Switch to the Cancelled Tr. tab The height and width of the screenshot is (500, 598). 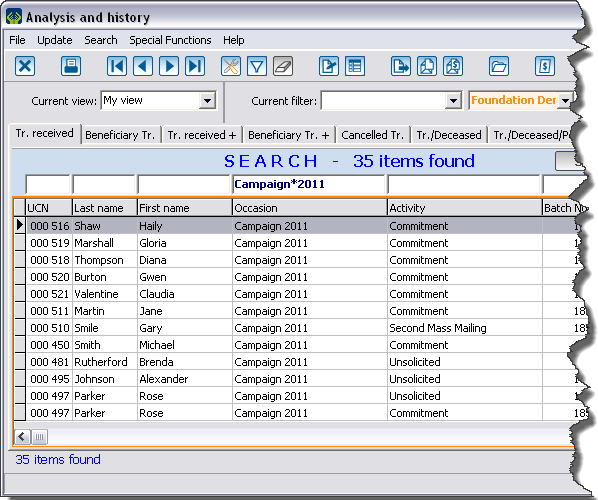pos(373,135)
